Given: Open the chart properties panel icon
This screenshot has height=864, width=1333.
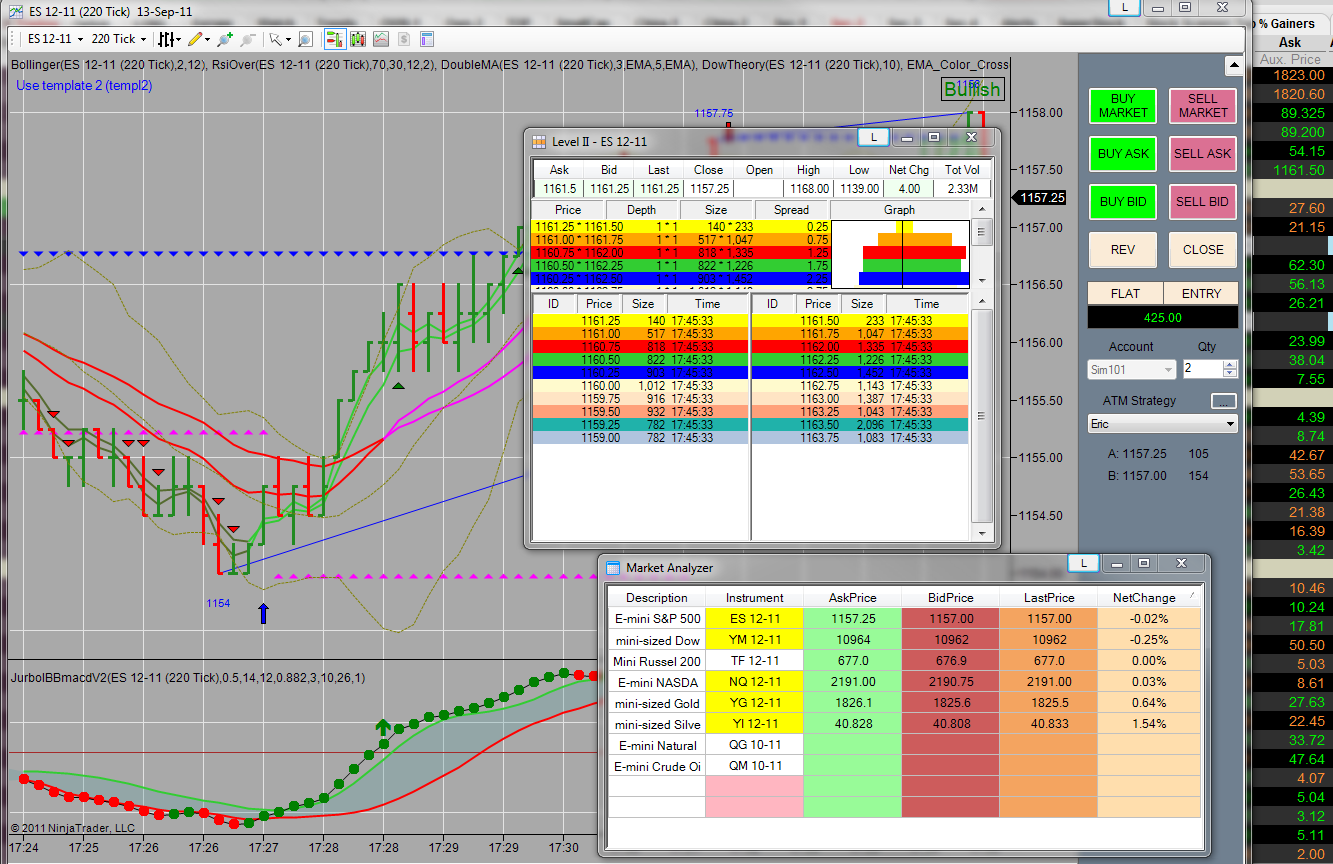Looking at the screenshot, I should pyautogui.click(x=426, y=39).
